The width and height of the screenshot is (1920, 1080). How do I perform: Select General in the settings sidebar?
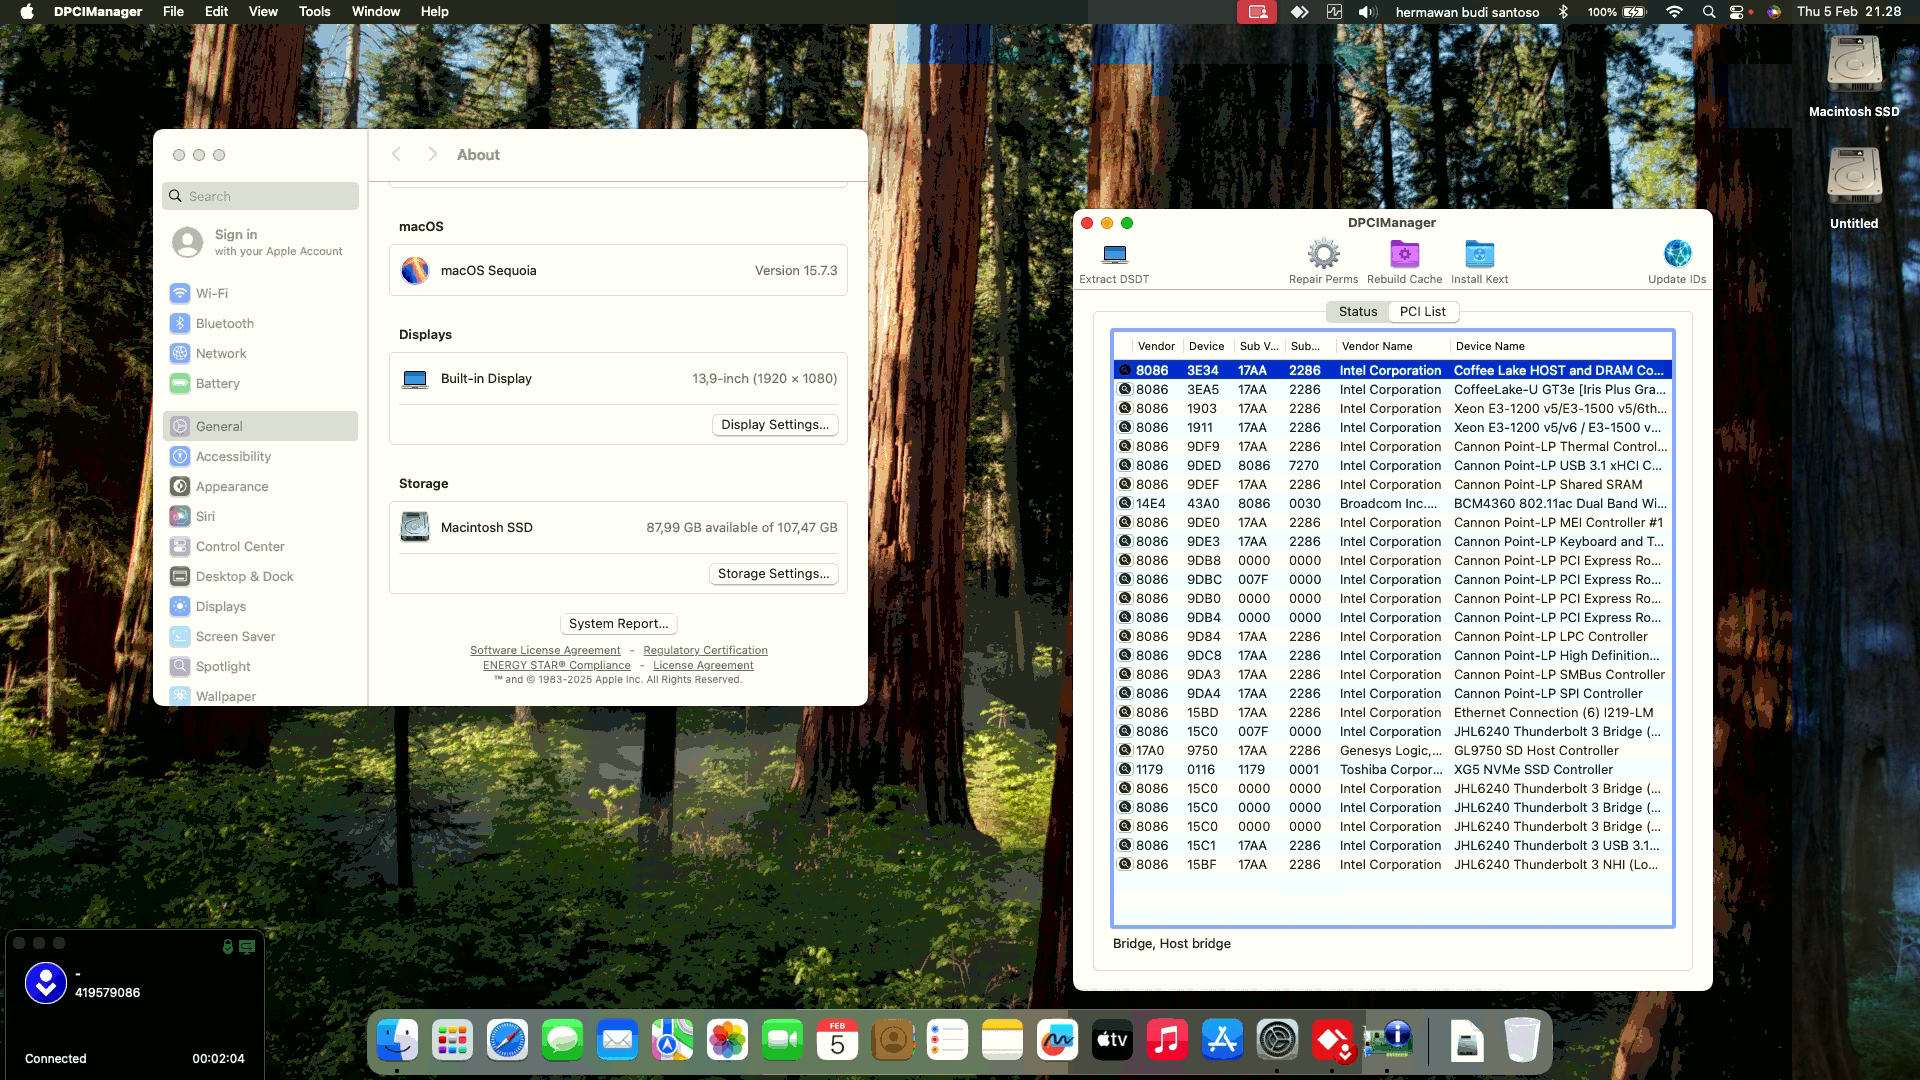coord(260,426)
